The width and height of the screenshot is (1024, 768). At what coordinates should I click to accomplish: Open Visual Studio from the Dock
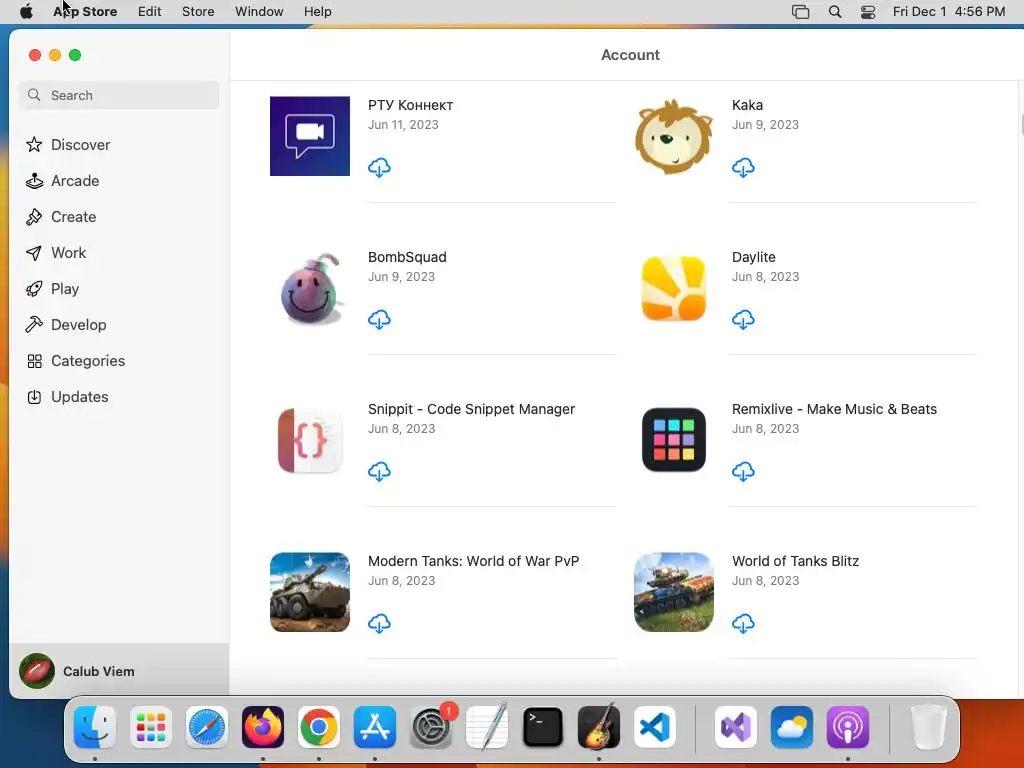click(x=736, y=727)
